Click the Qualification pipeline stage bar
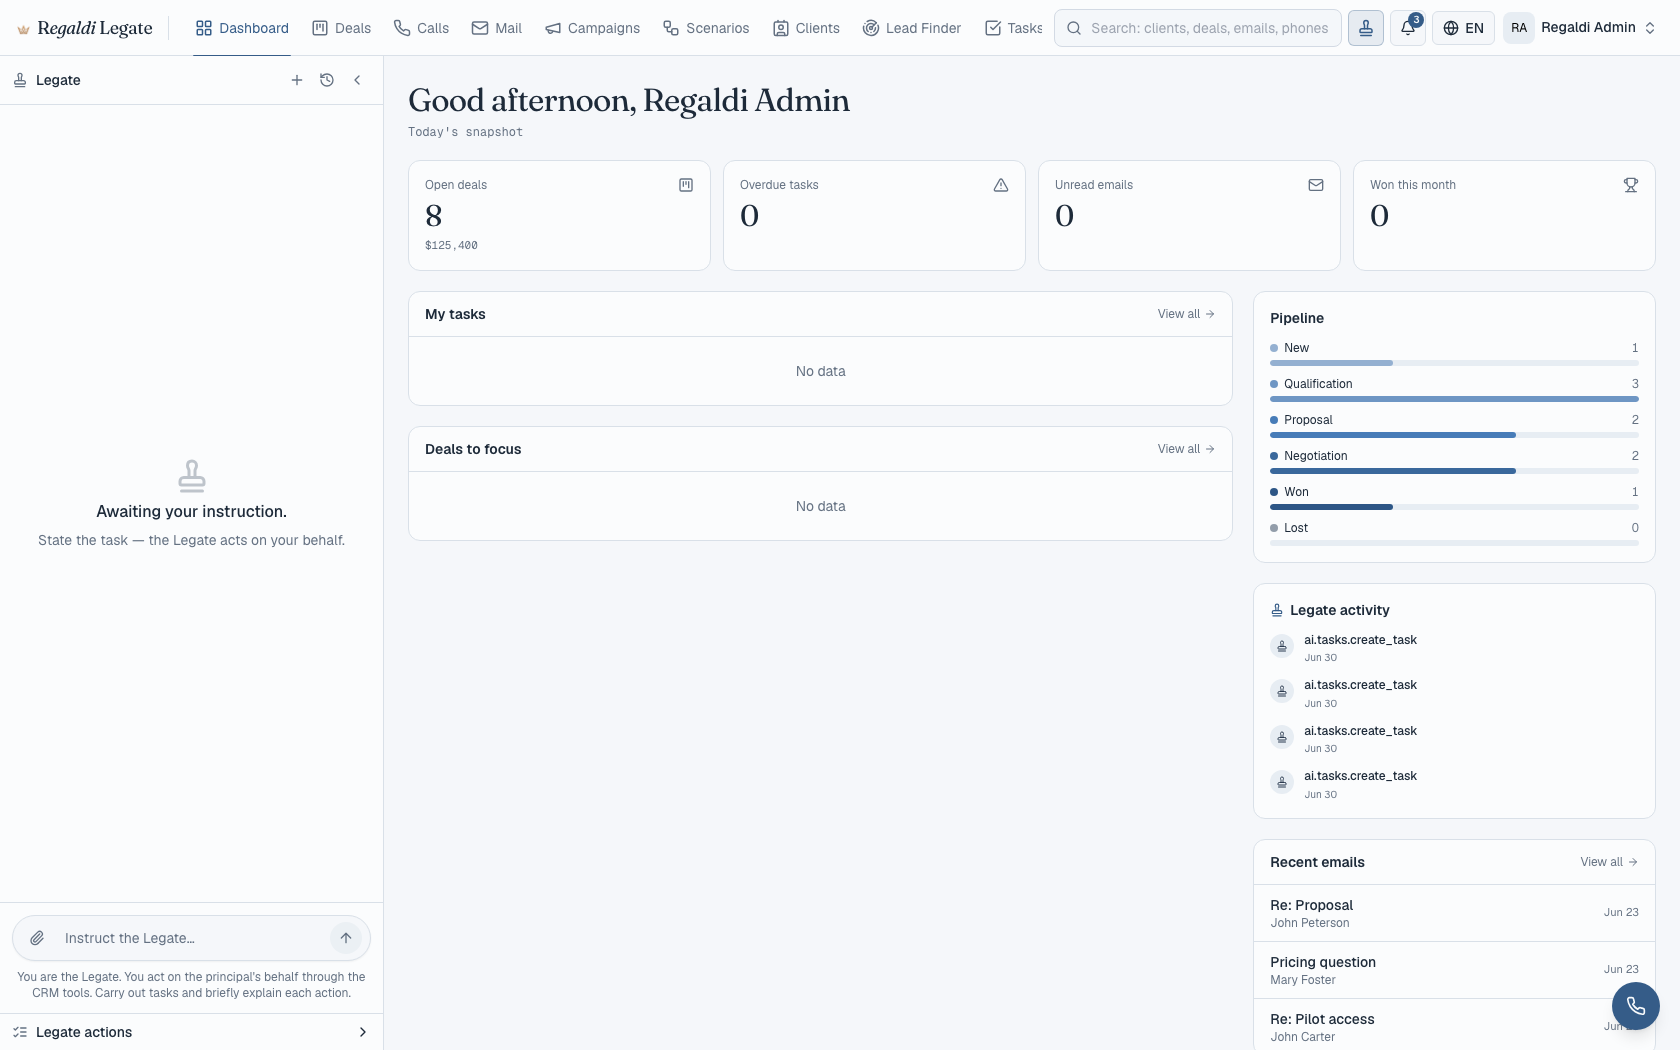 (x=1454, y=399)
